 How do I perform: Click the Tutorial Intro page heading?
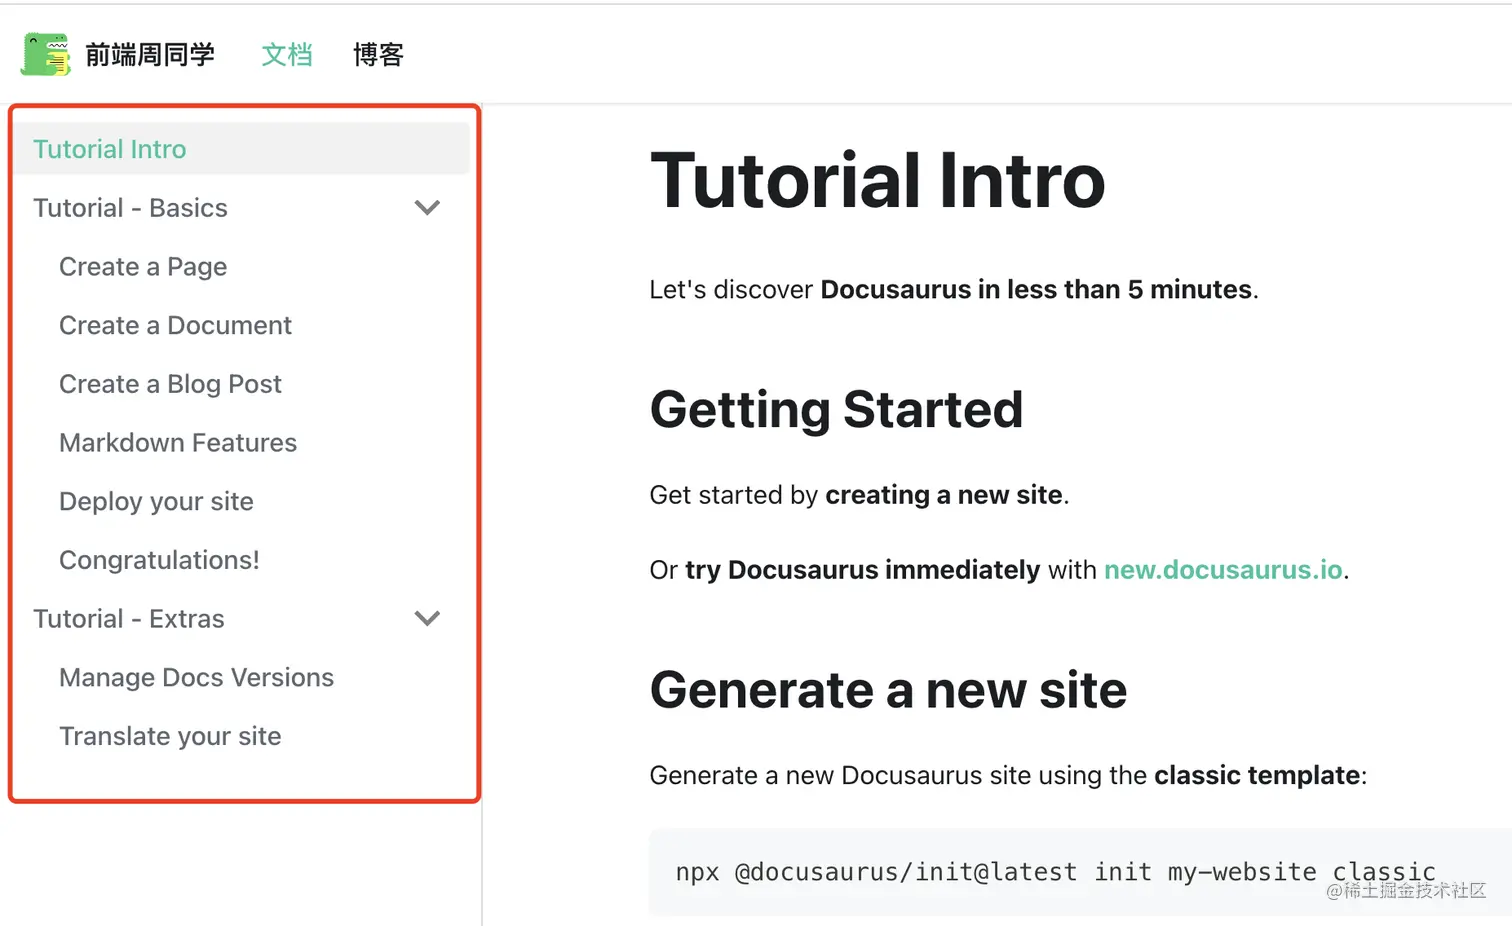878,181
